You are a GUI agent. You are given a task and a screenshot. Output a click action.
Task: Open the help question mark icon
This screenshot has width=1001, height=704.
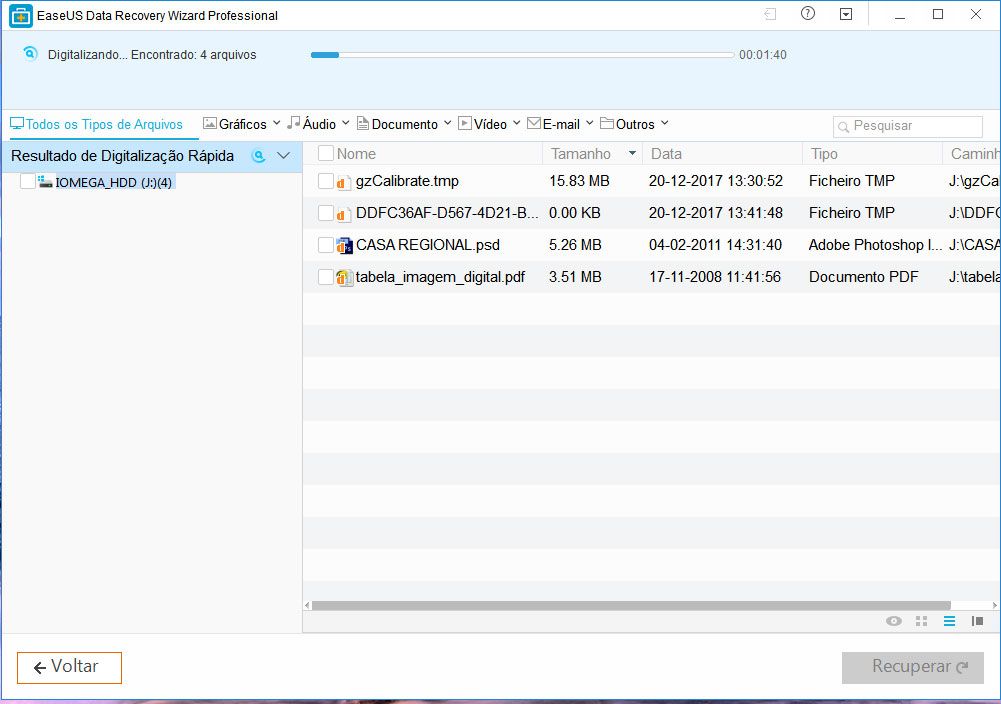[x=808, y=14]
